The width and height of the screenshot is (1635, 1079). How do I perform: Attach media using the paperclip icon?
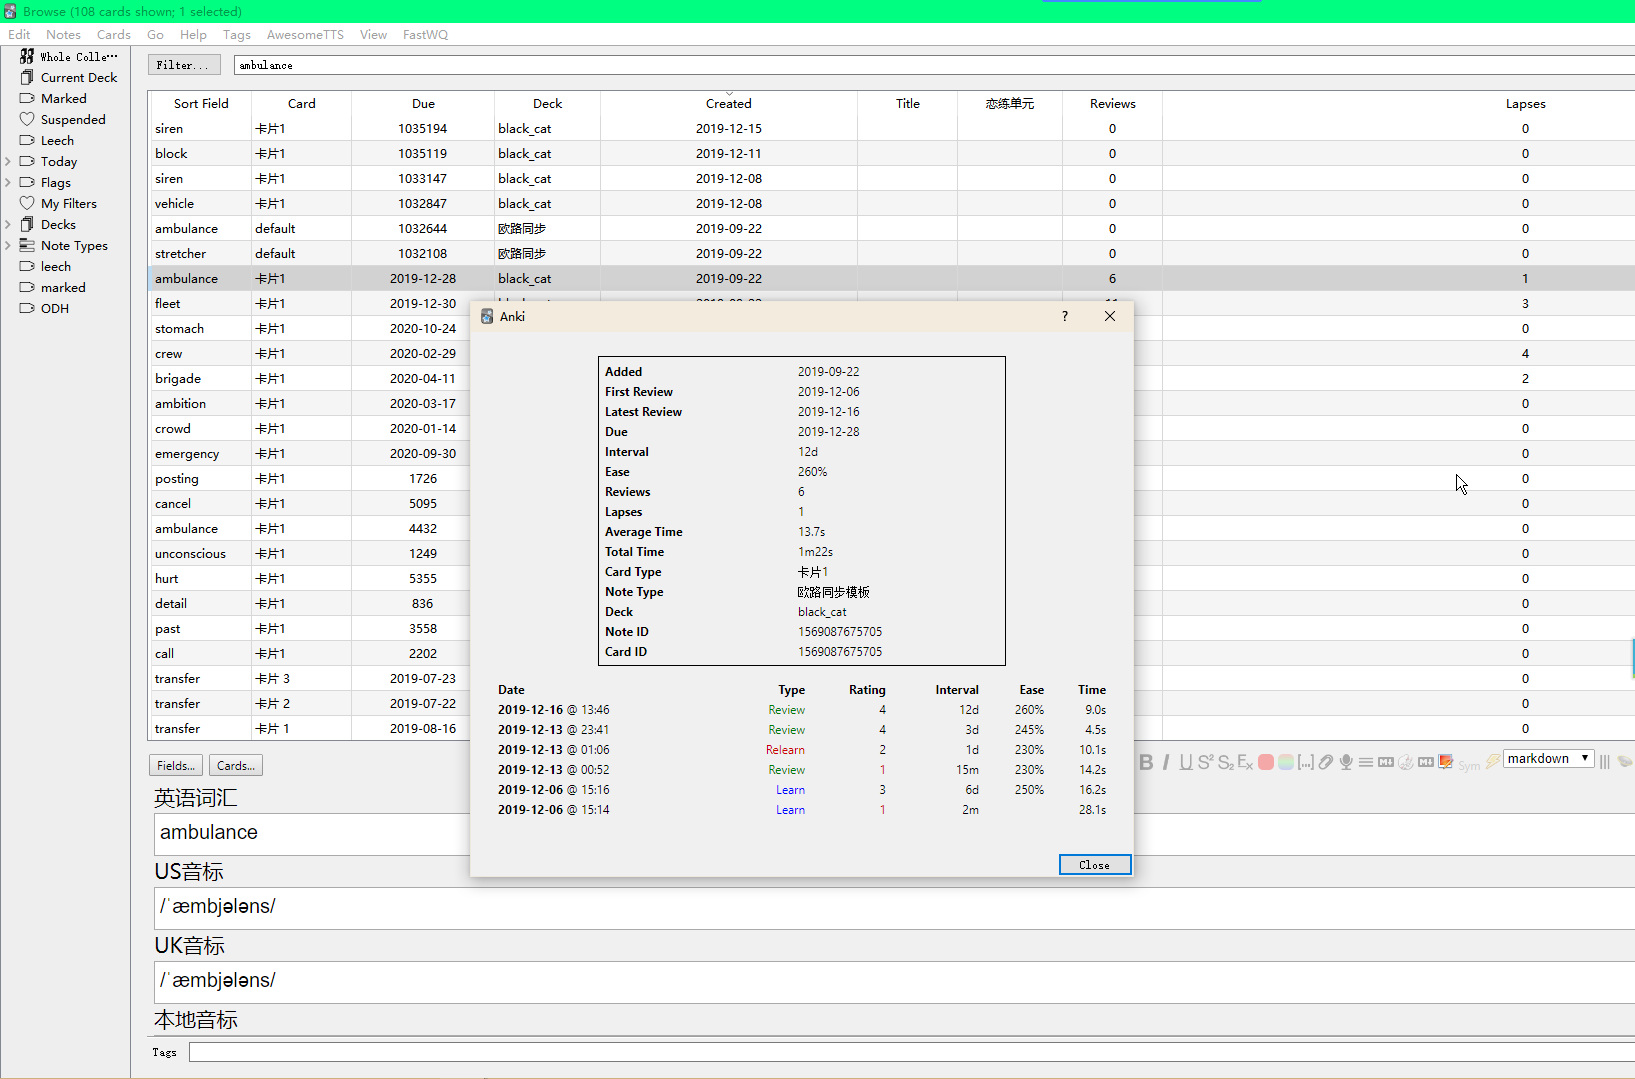pyautogui.click(x=1326, y=762)
